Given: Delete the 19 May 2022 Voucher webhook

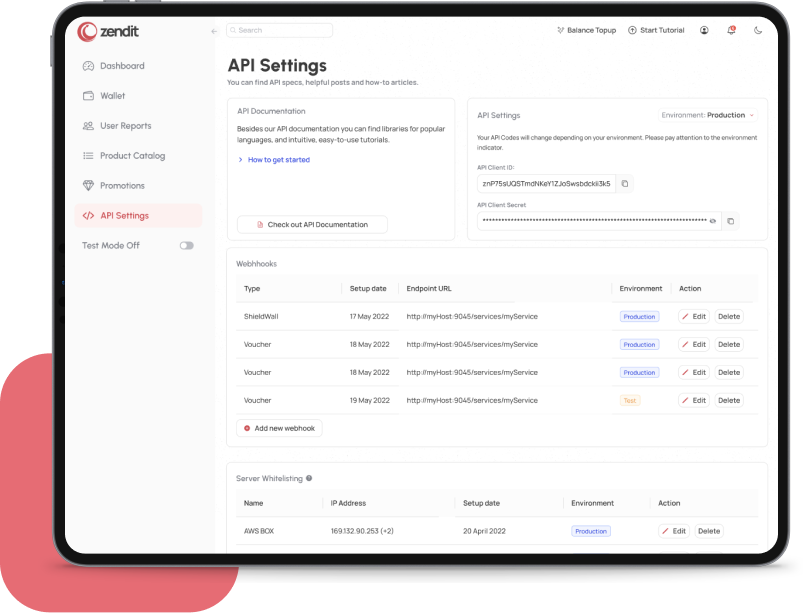Looking at the screenshot, I should [729, 400].
